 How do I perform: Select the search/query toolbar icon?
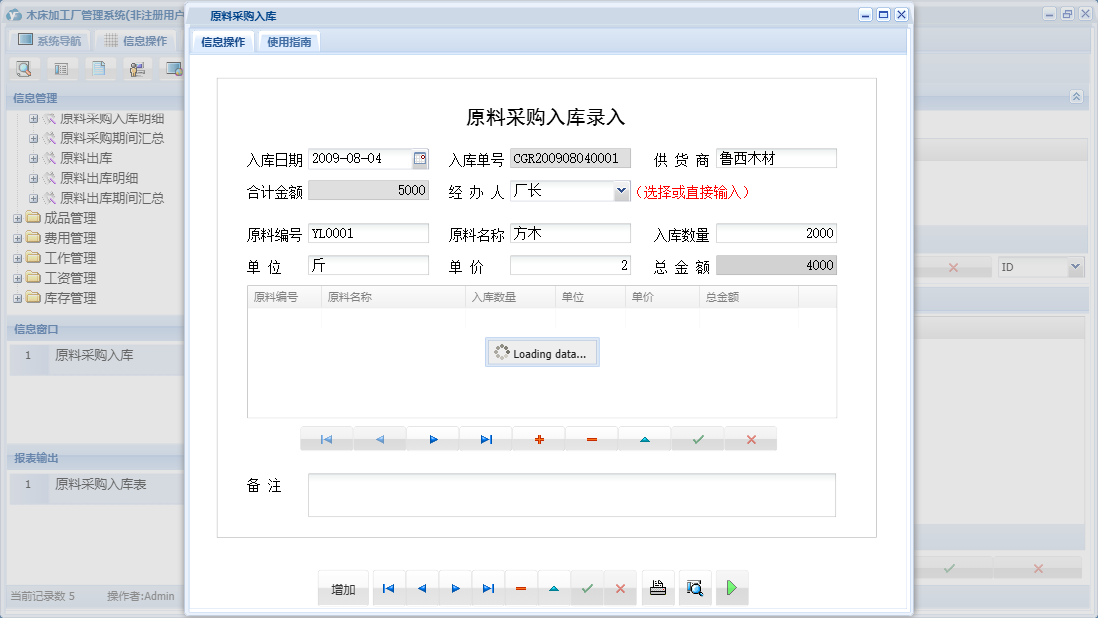coord(24,68)
